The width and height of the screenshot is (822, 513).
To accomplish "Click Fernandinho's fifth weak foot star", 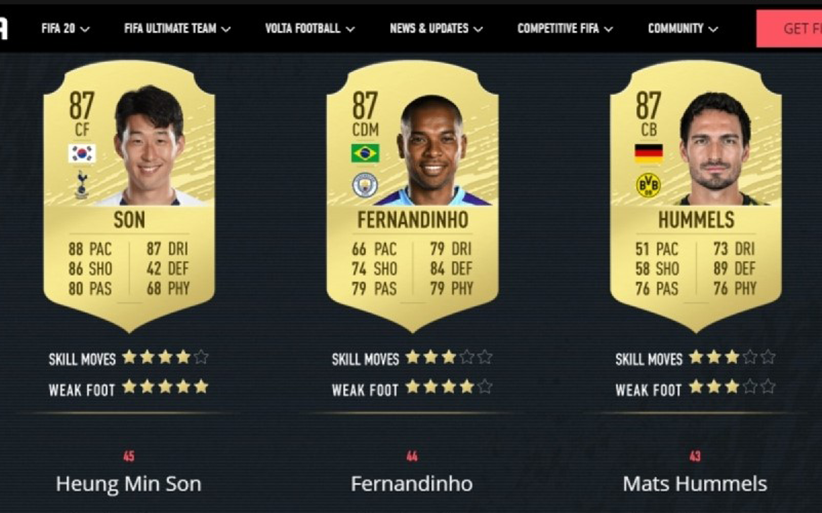I will point(485,387).
